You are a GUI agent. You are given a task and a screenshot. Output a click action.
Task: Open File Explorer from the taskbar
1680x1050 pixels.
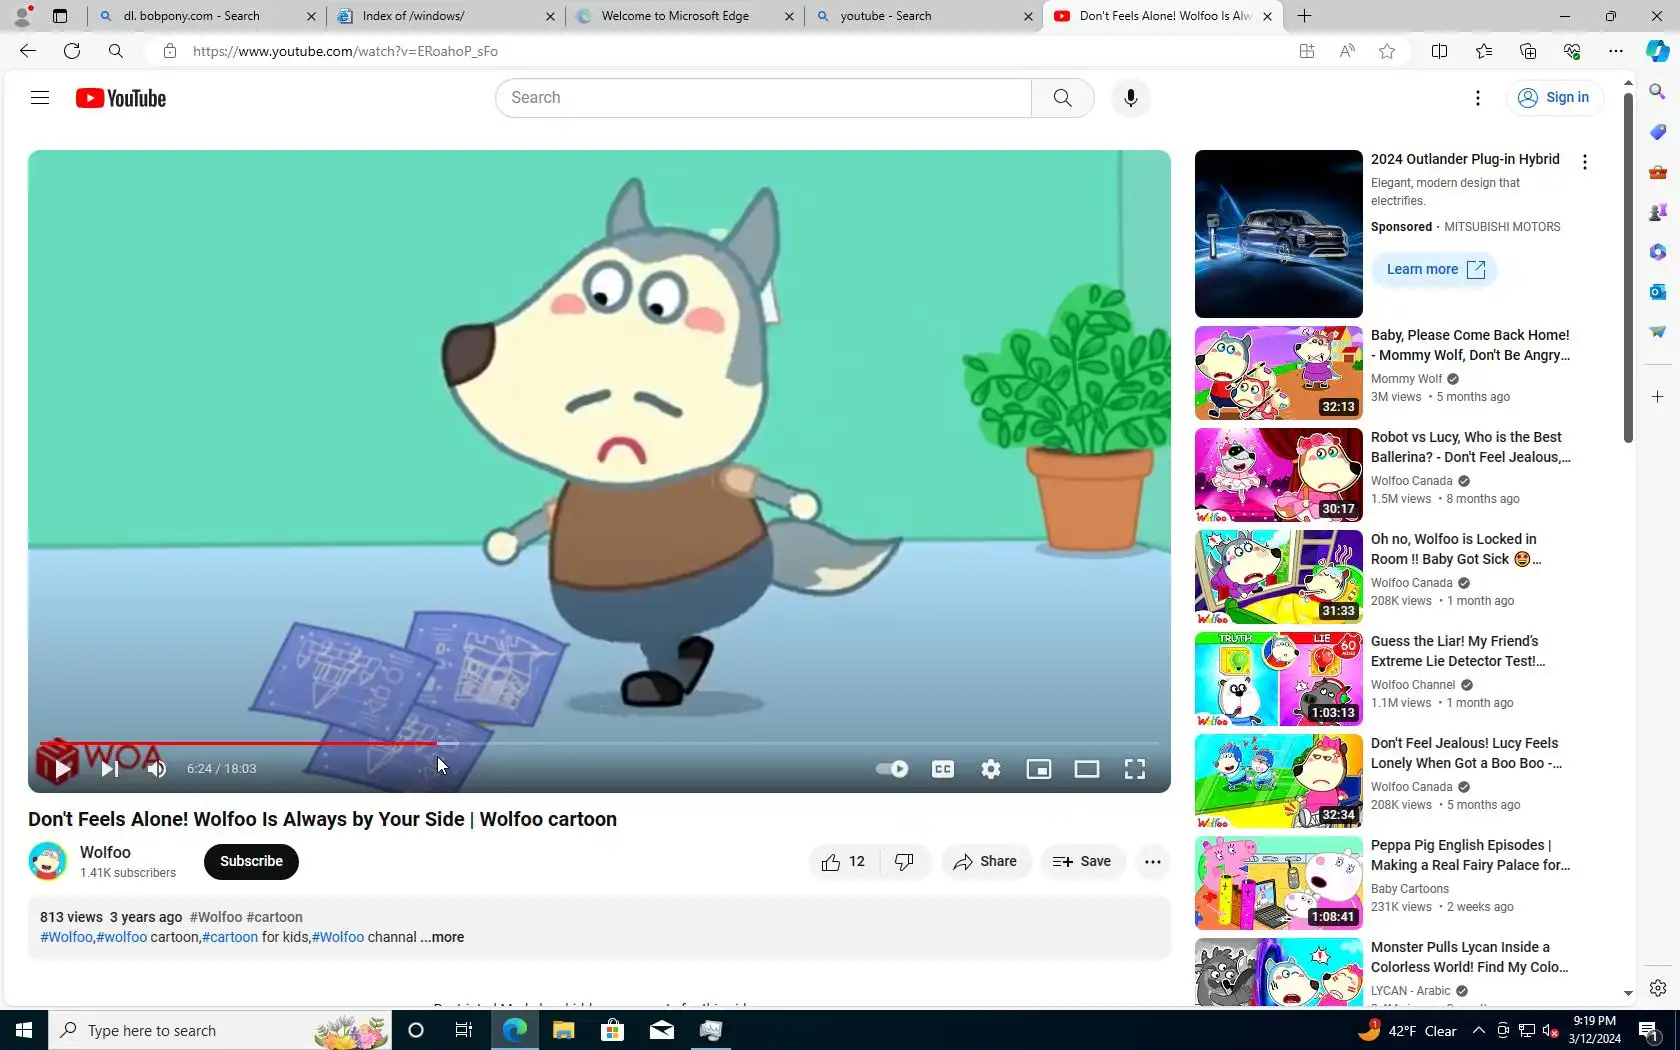point(564,1030)
